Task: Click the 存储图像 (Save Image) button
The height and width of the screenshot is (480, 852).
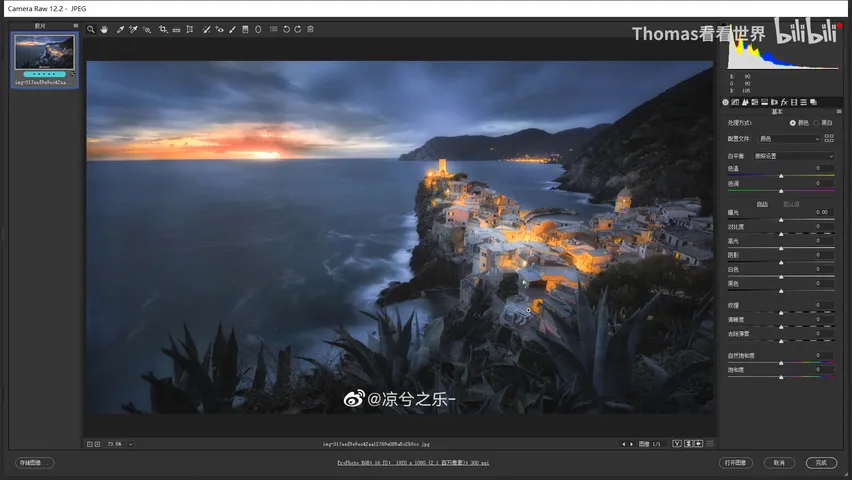Action: (34, 463)
